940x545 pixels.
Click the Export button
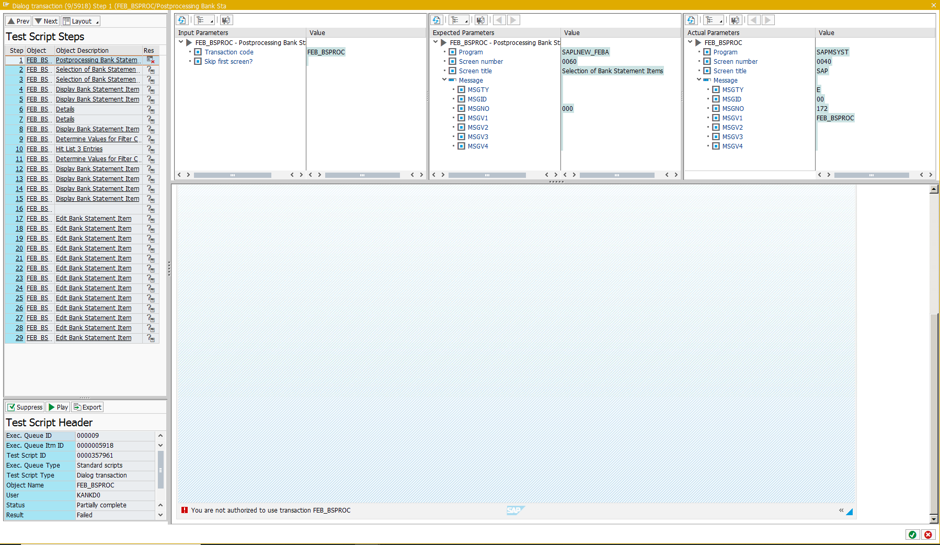point(88,407)
